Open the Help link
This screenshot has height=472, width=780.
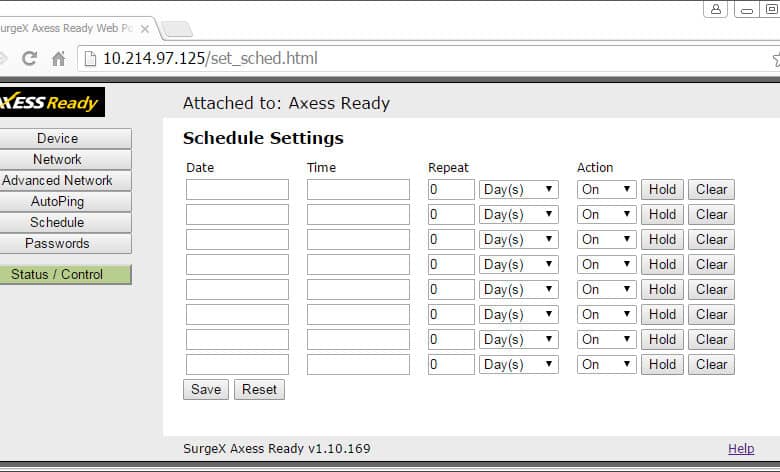[x=741, y=449]
